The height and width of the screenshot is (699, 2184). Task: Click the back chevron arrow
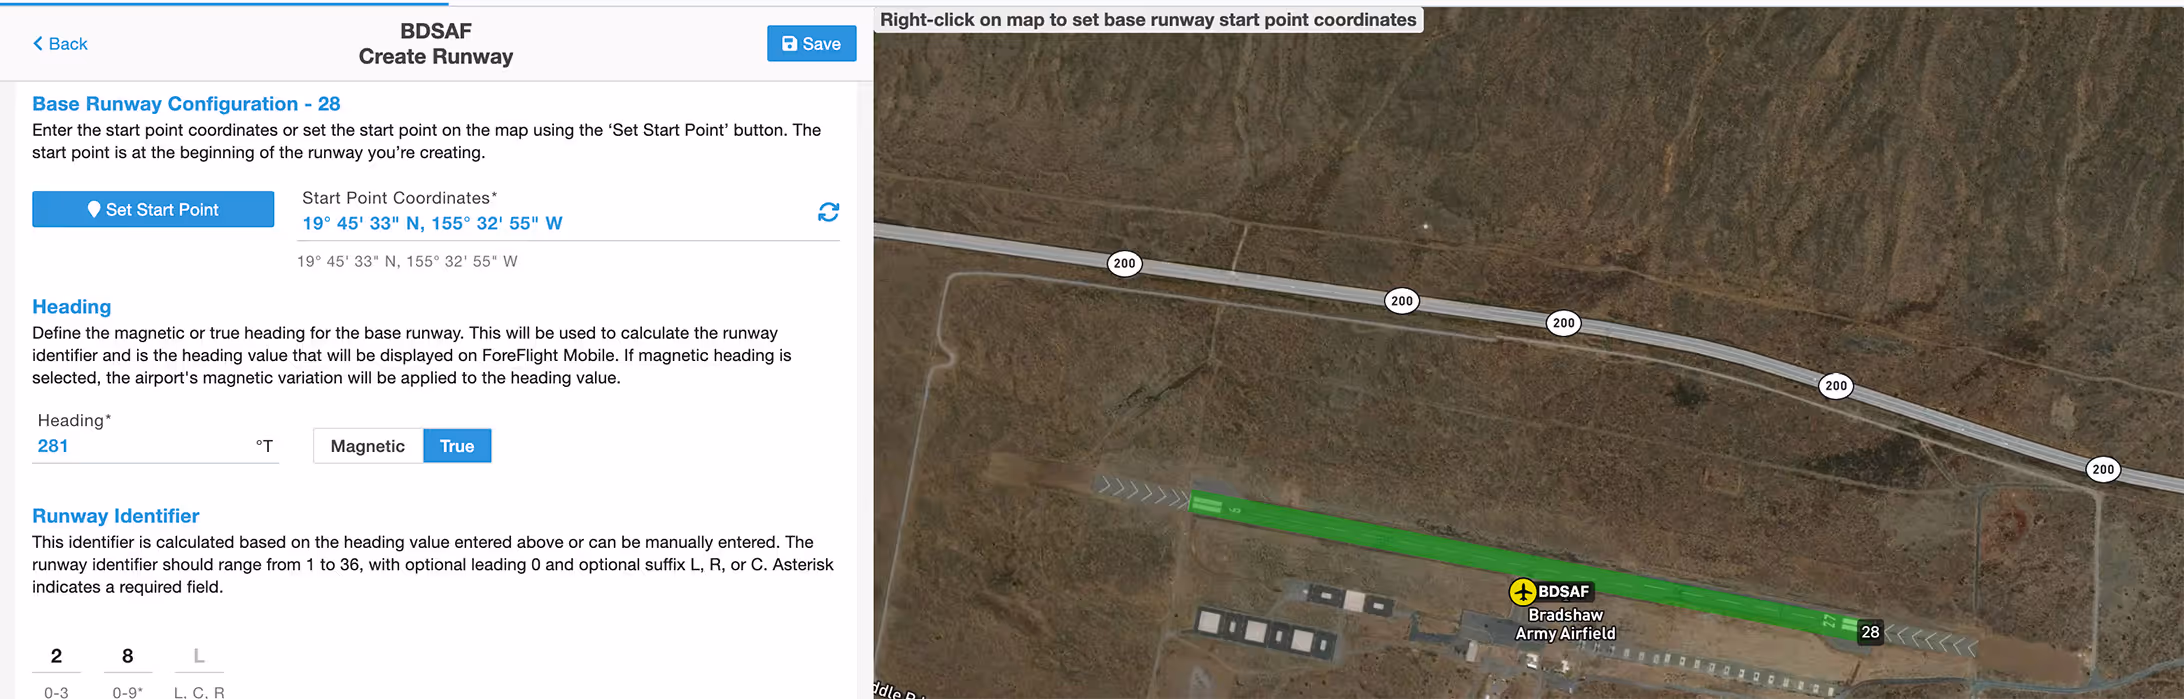point(38,43)
